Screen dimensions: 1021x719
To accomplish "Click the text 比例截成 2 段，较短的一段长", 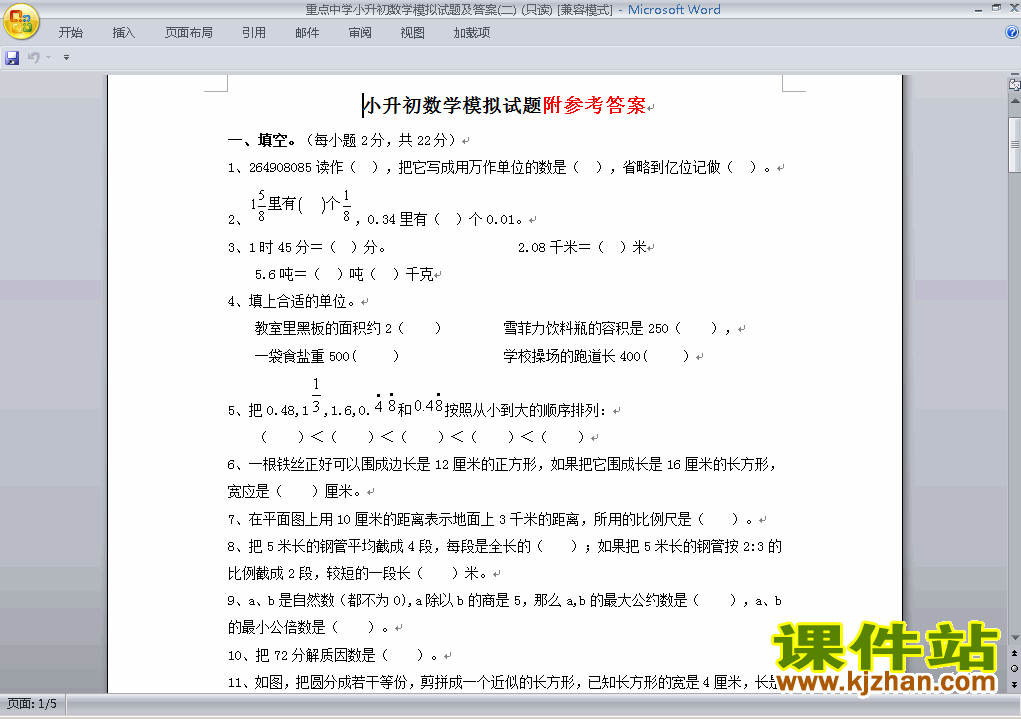I will (319, 574).
